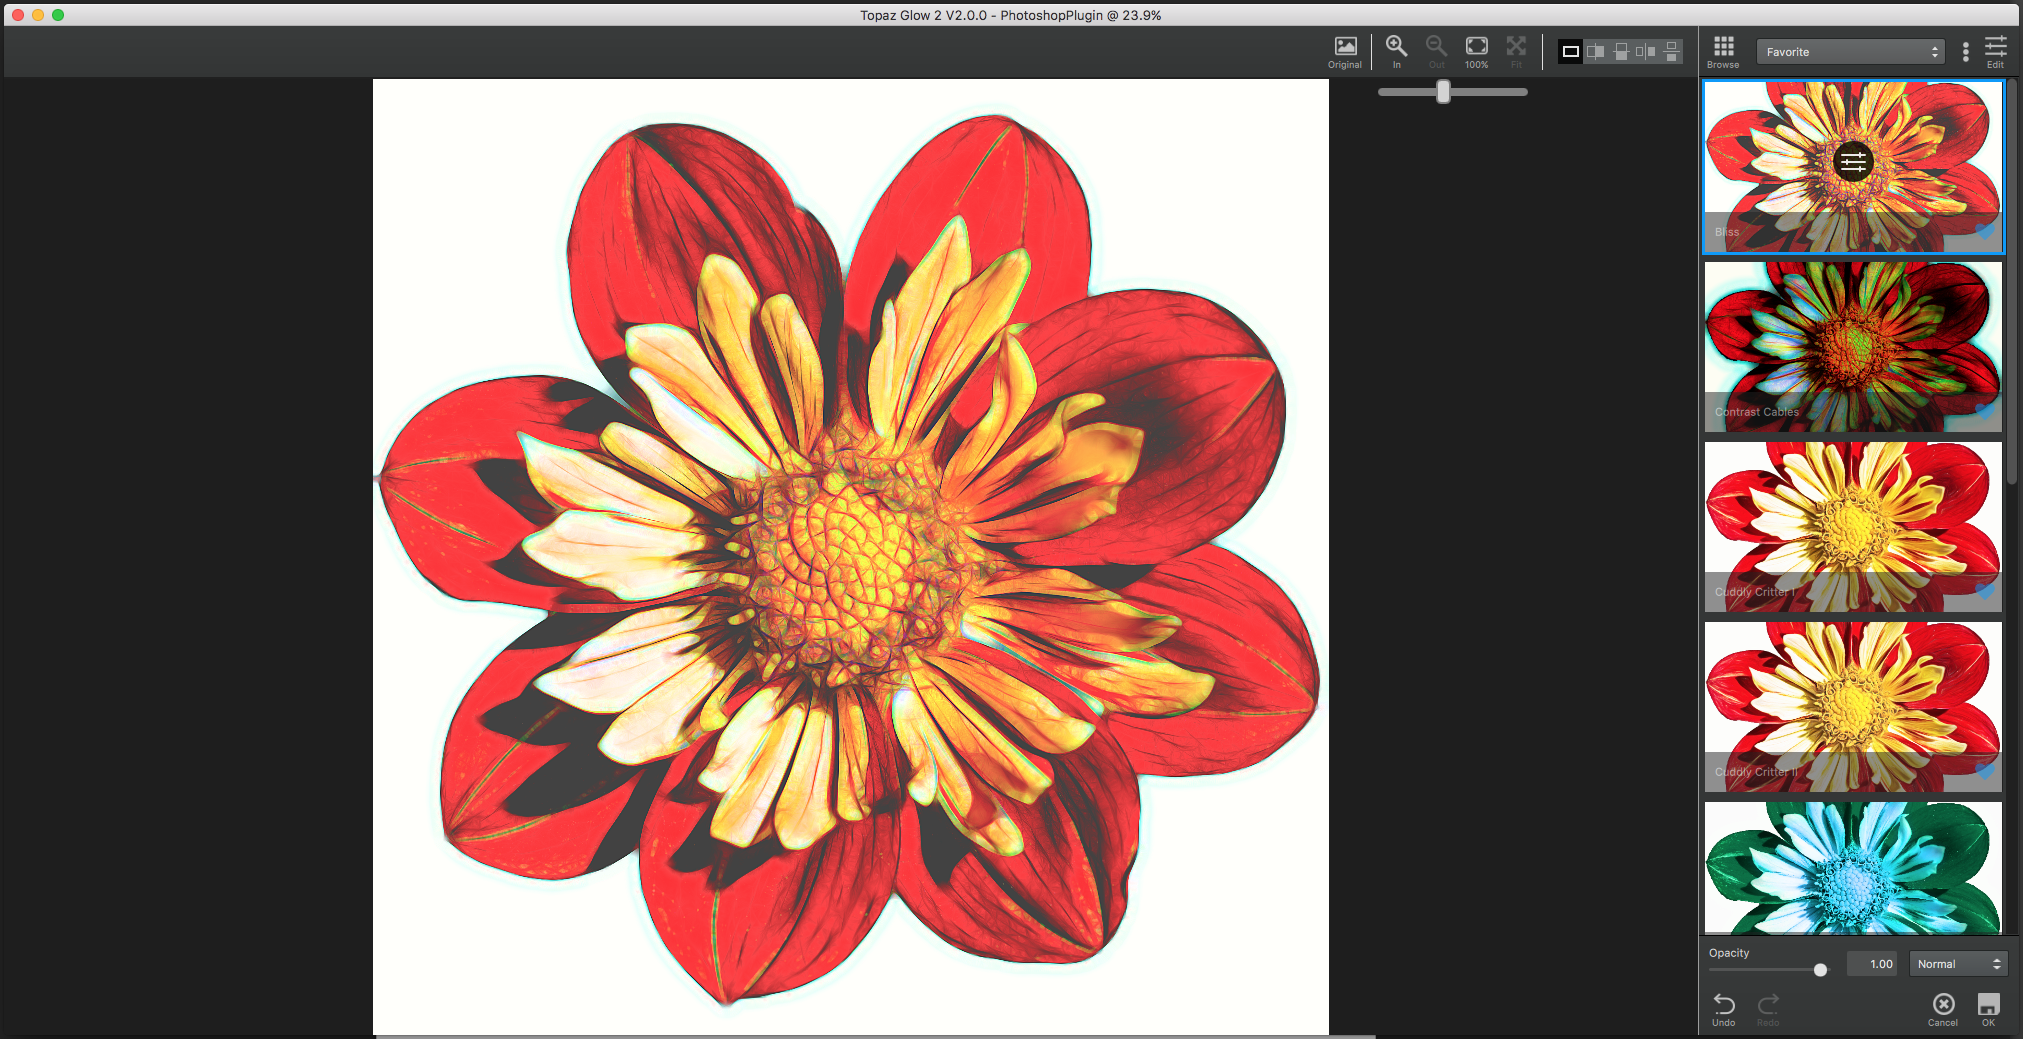Set preview zoom to 100%

[1476, 52]
